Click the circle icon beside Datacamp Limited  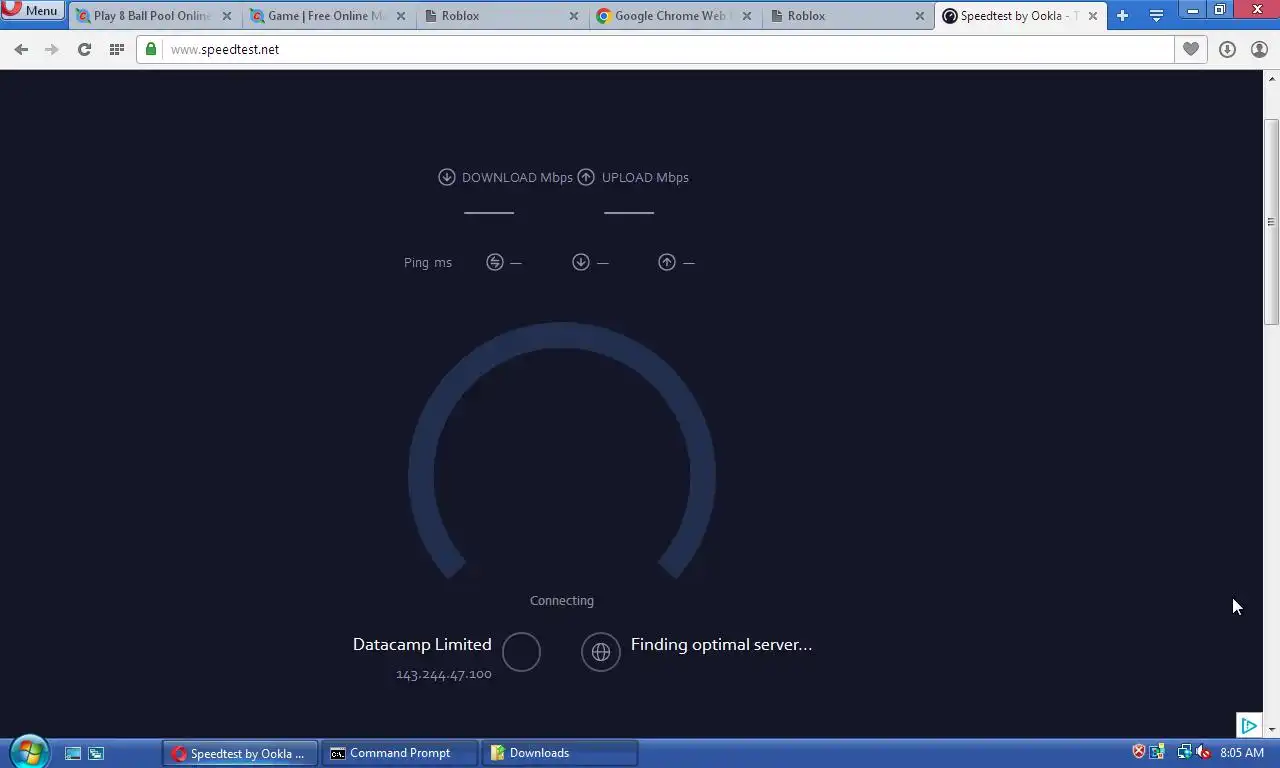click(521, 652)
